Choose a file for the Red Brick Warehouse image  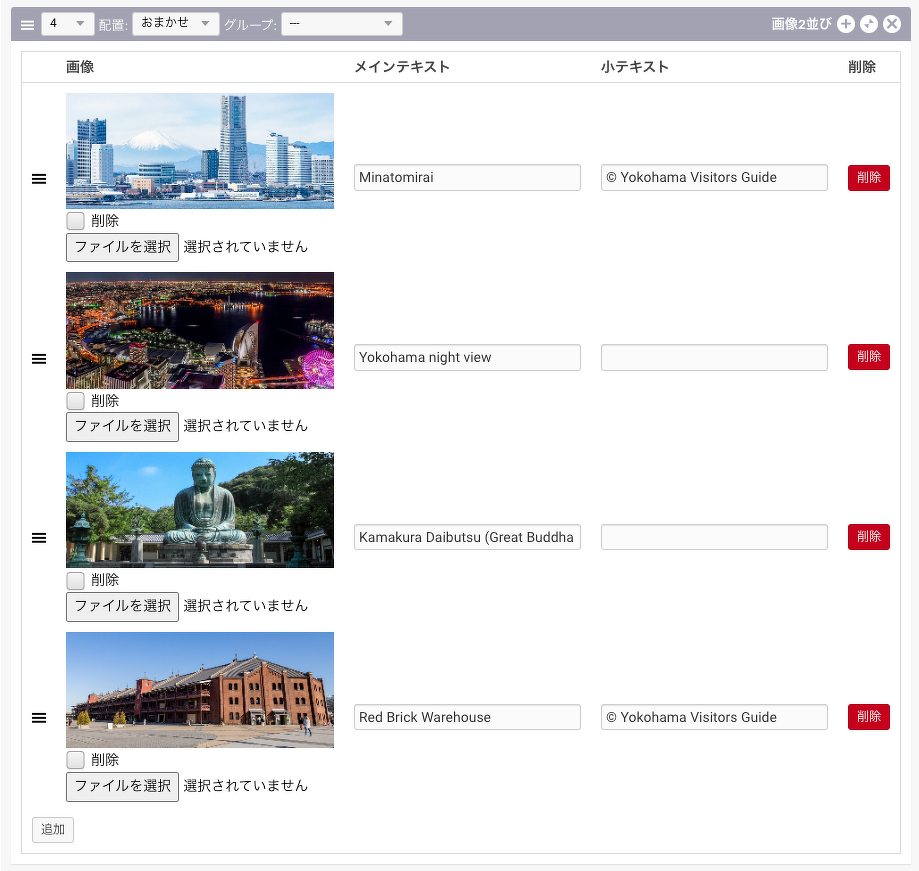click(122, 786)
